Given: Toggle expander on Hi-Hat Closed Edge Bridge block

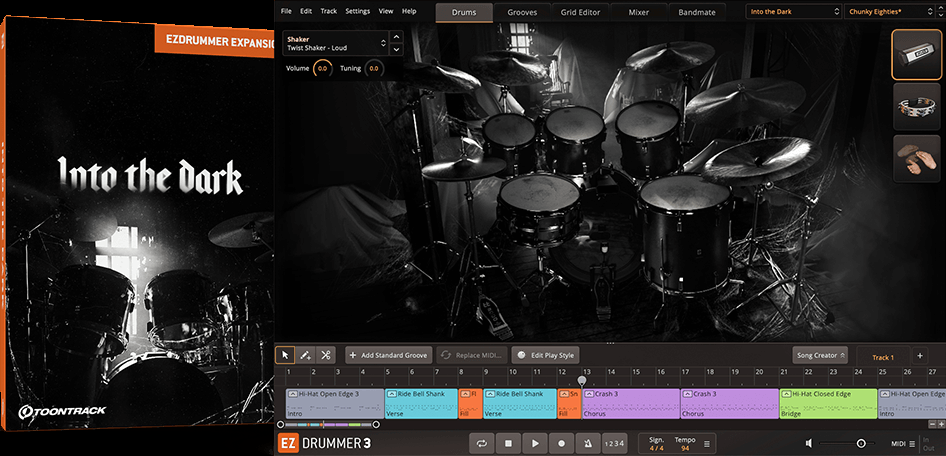Looking at the screenshot, I should click(786, 394).
